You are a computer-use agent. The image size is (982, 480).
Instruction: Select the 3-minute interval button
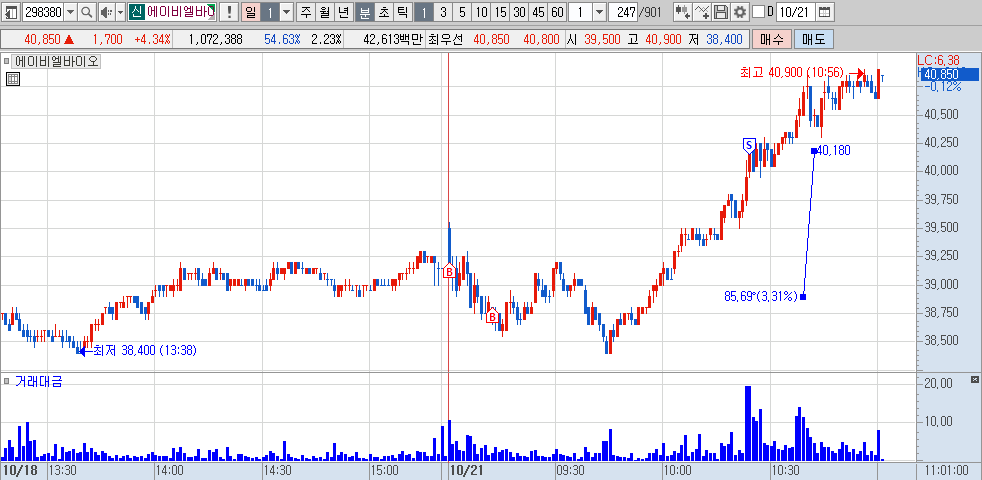click(443, 12)
